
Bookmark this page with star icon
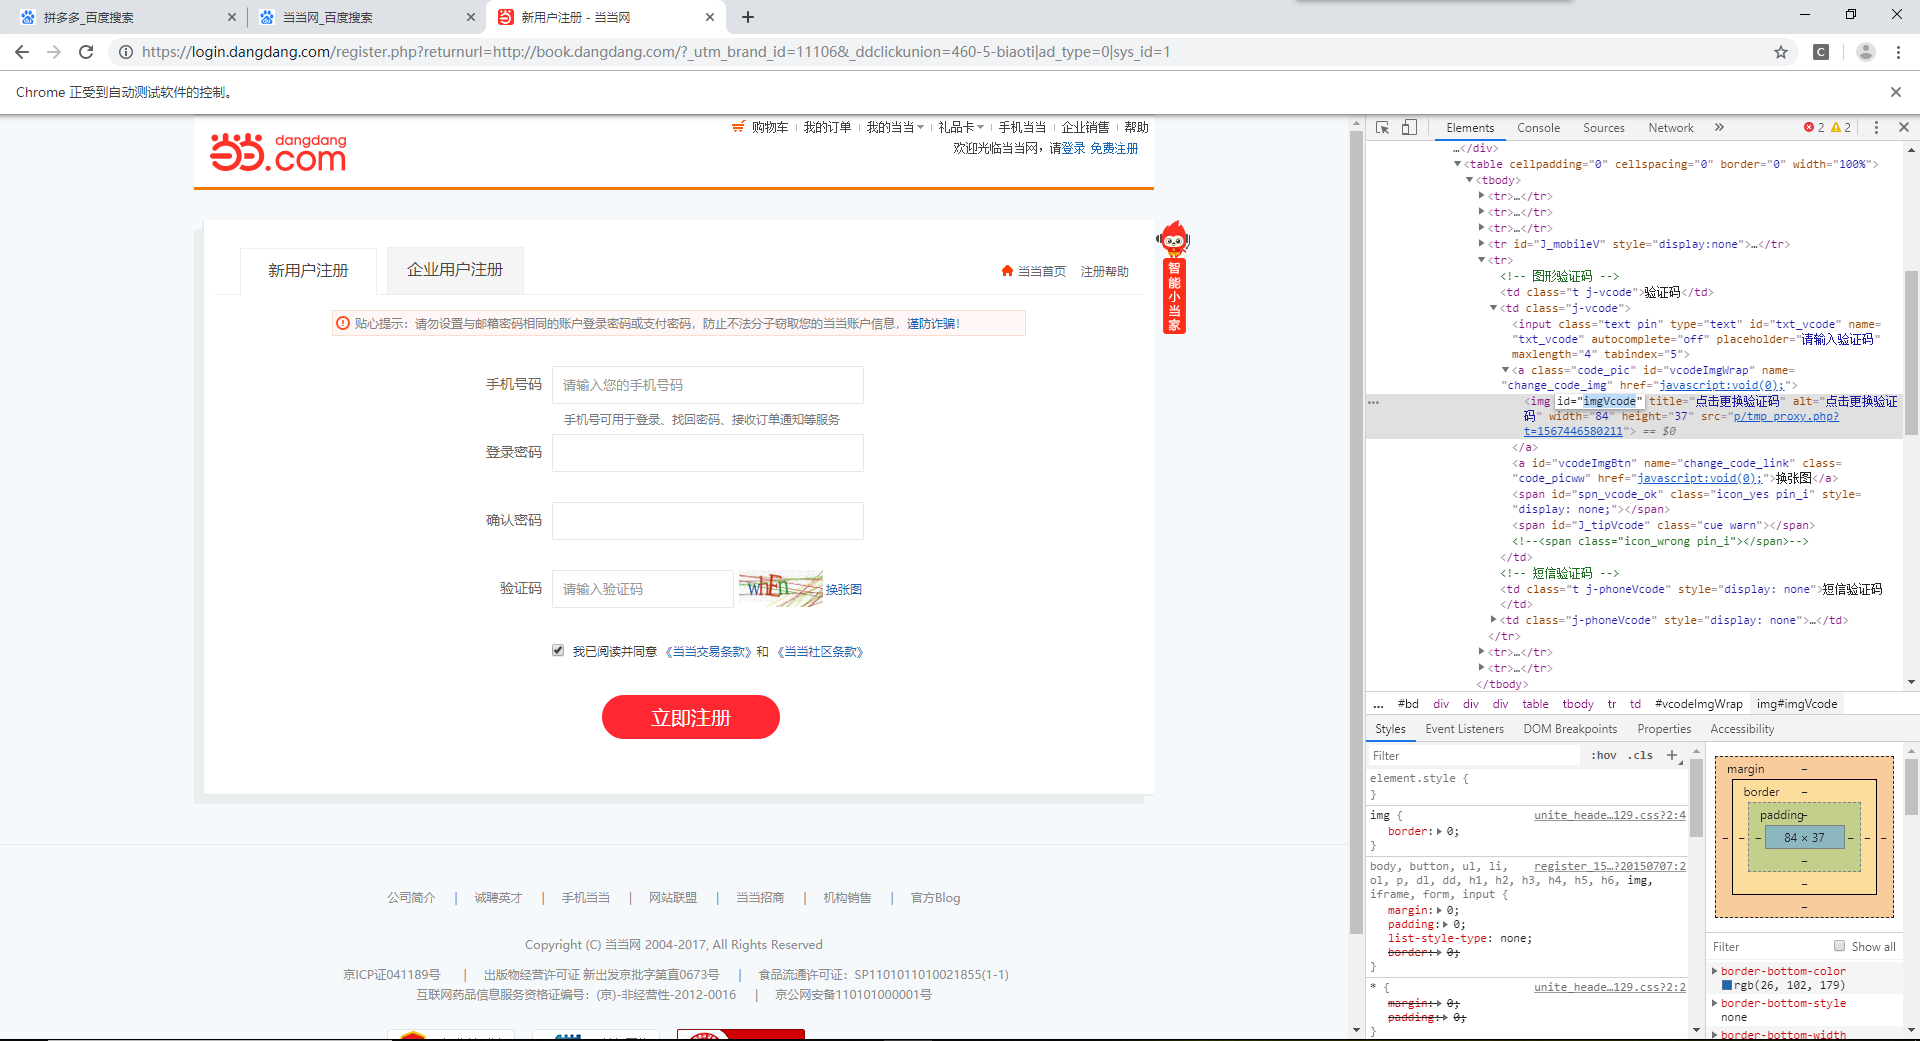coord(1781,52)
